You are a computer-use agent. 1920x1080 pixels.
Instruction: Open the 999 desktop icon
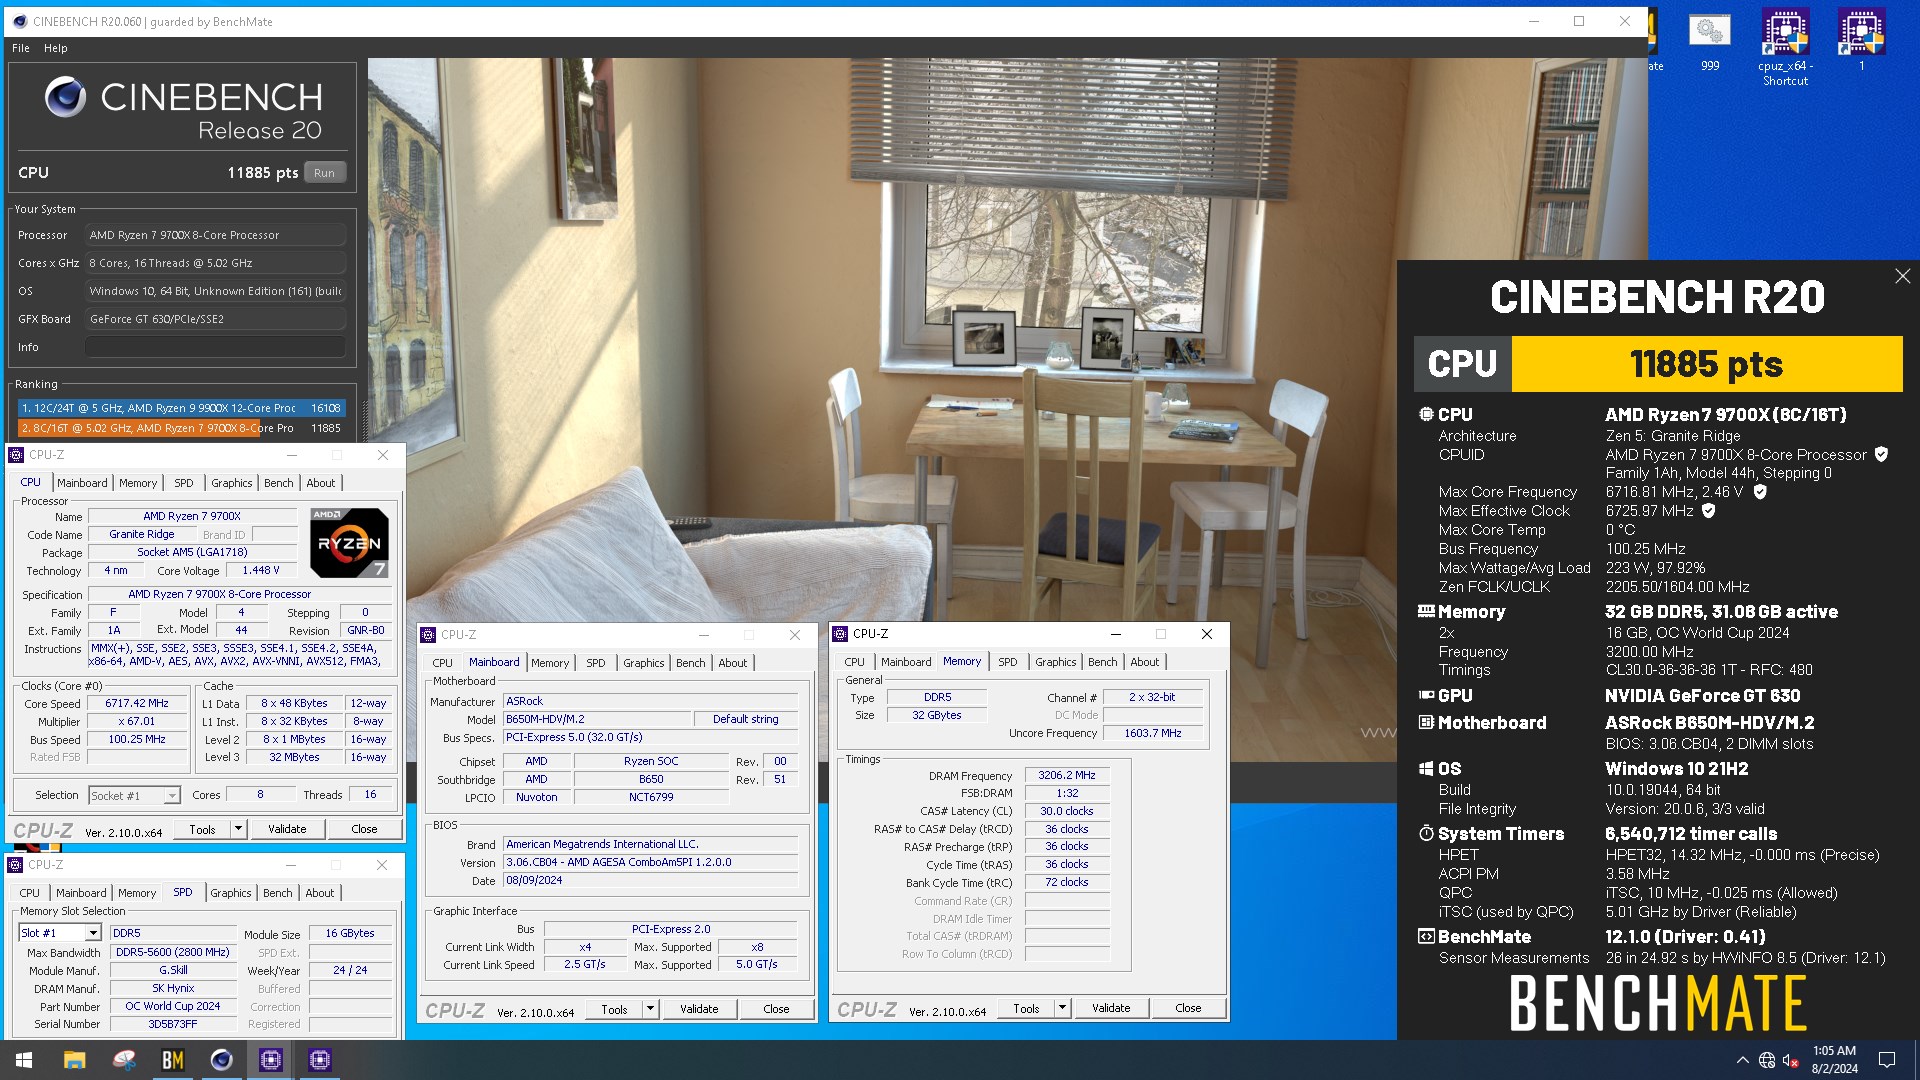[1710, 43]
